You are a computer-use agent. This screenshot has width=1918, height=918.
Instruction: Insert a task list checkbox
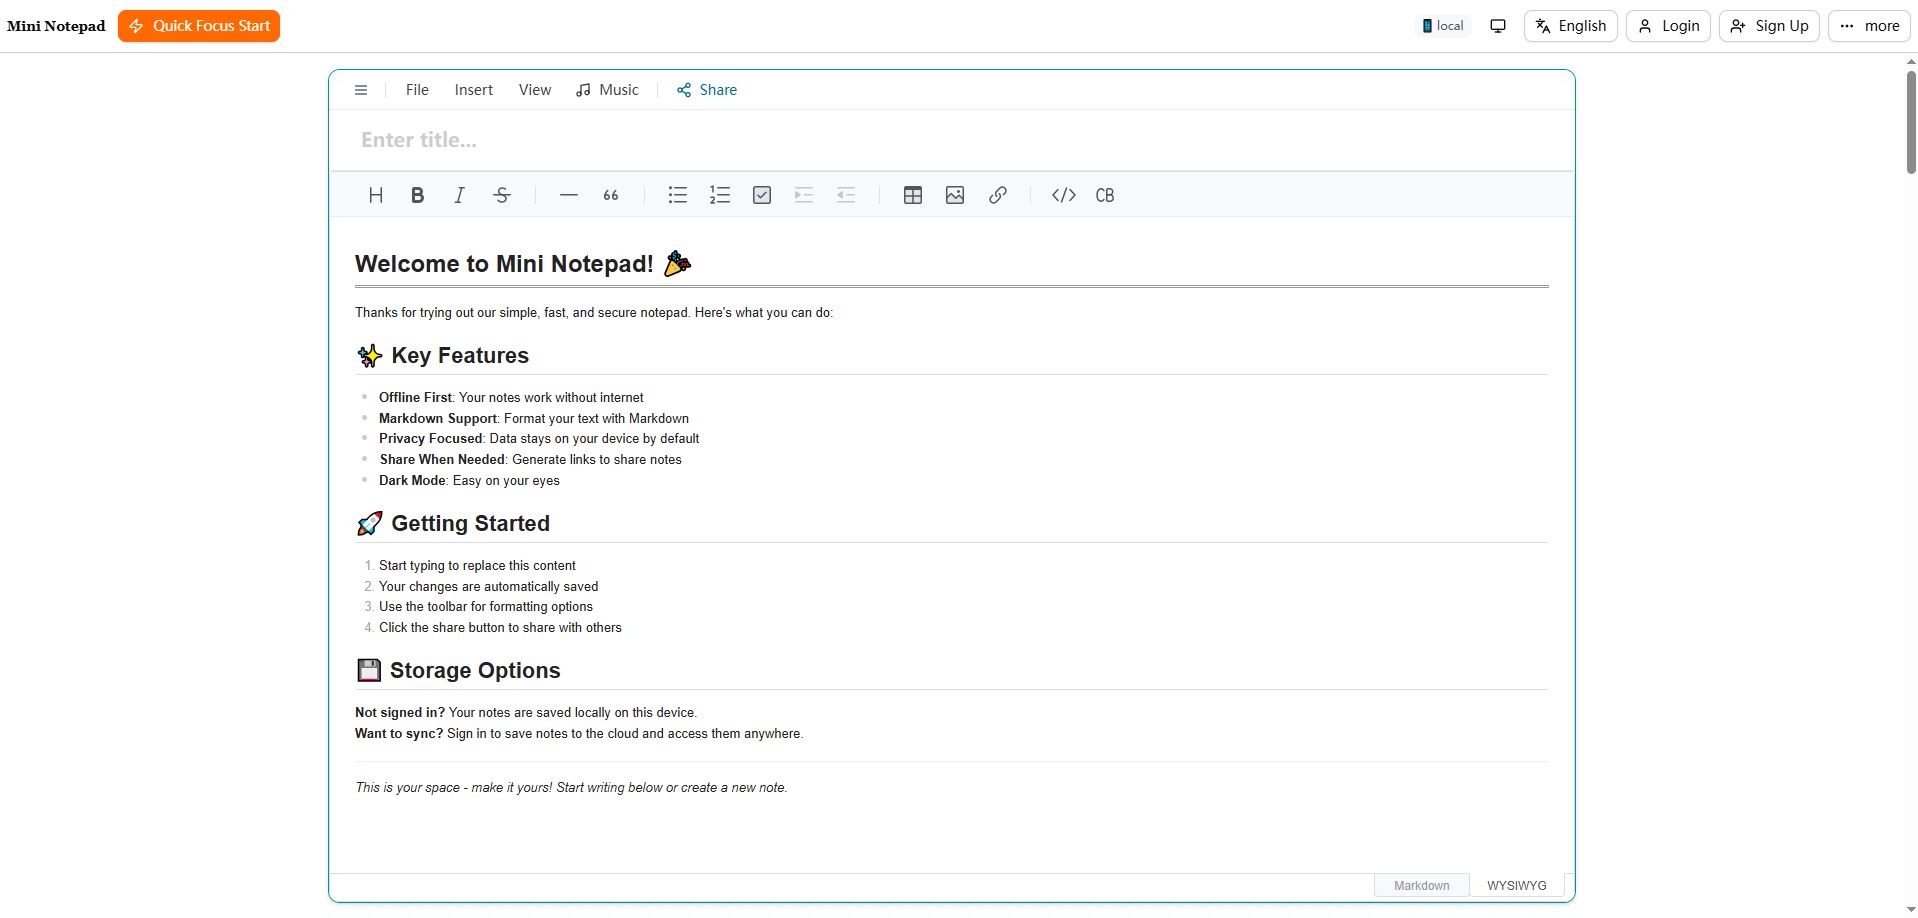[x=761, y=195]
